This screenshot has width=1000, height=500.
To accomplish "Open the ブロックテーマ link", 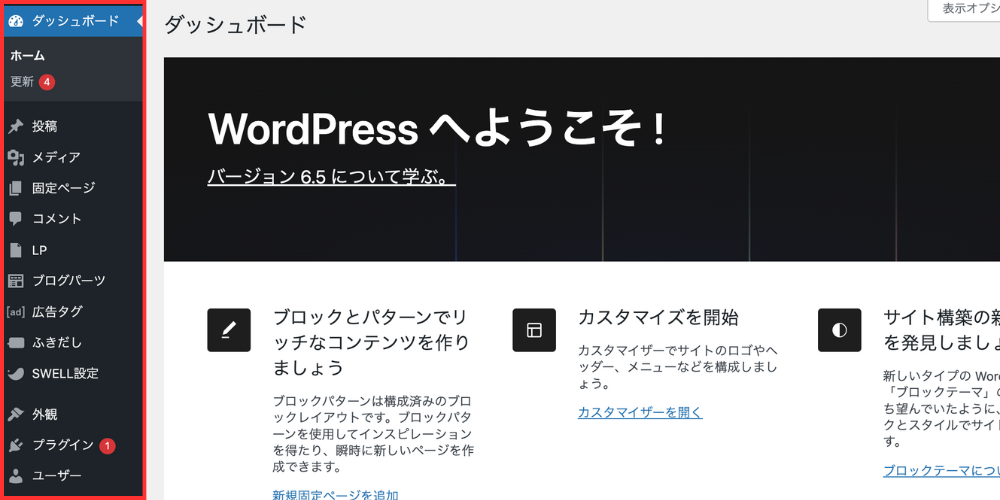I will click(940, 471).
